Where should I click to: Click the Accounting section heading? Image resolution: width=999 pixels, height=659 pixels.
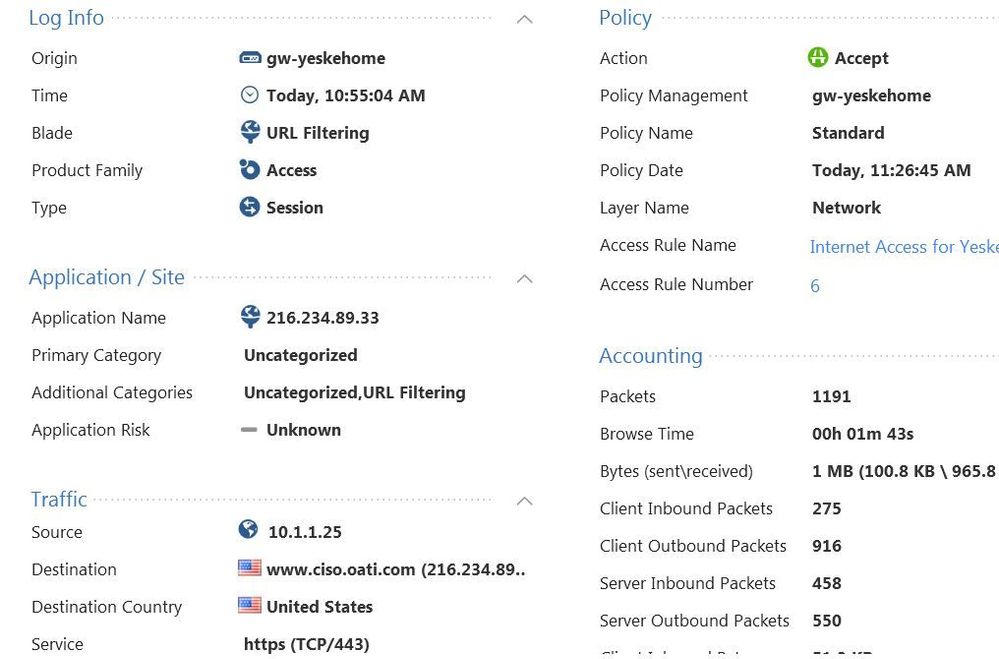point(650,356)
